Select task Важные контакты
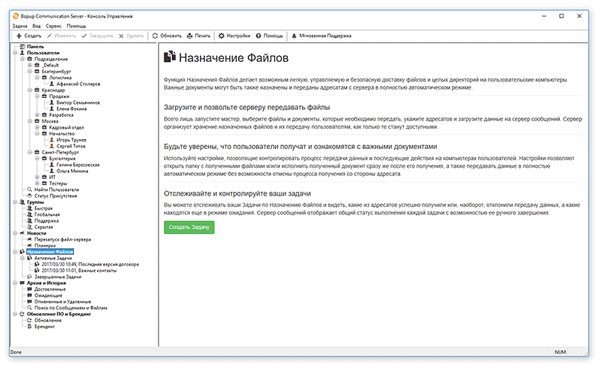600x367 pixels. coord(79,270)
